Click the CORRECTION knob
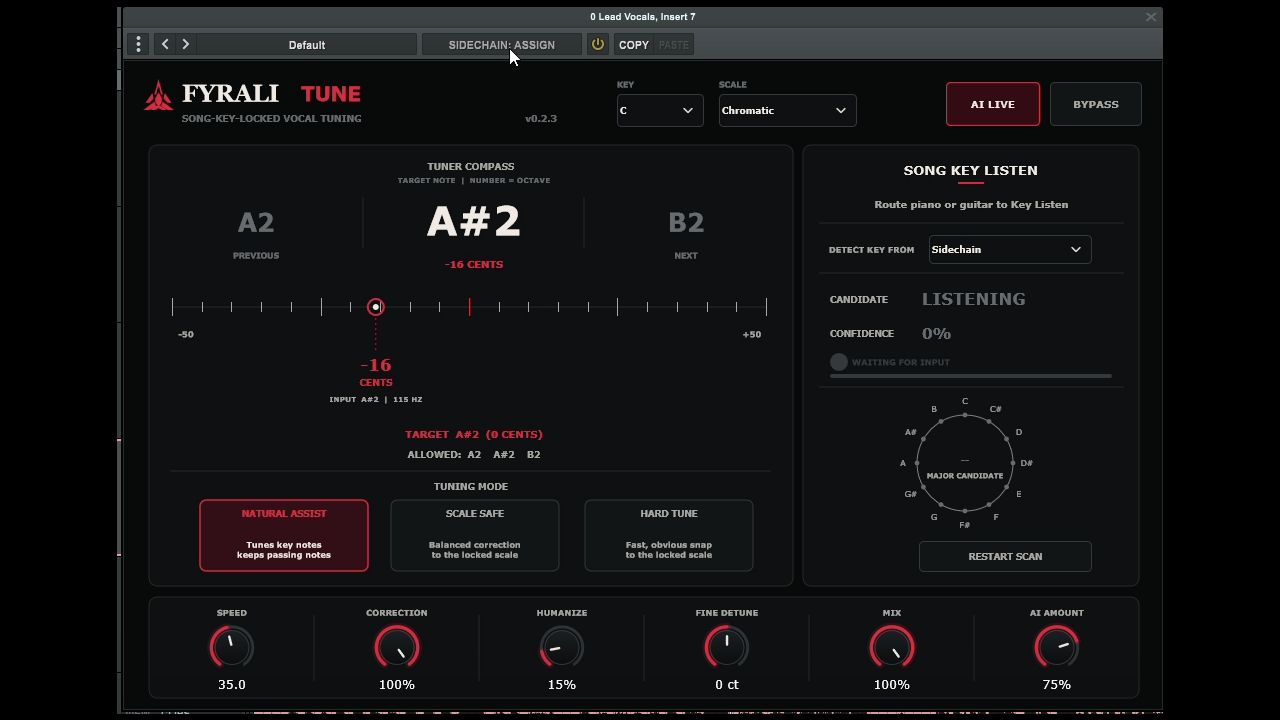Viewport: 1280px width, 720px height. point(397,647)
